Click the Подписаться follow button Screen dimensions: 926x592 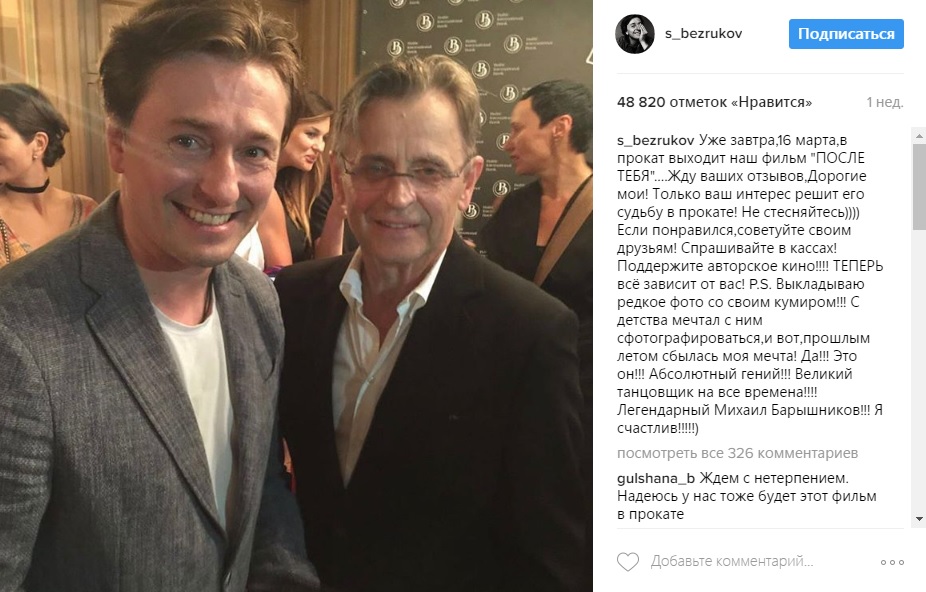coord(846,34)
